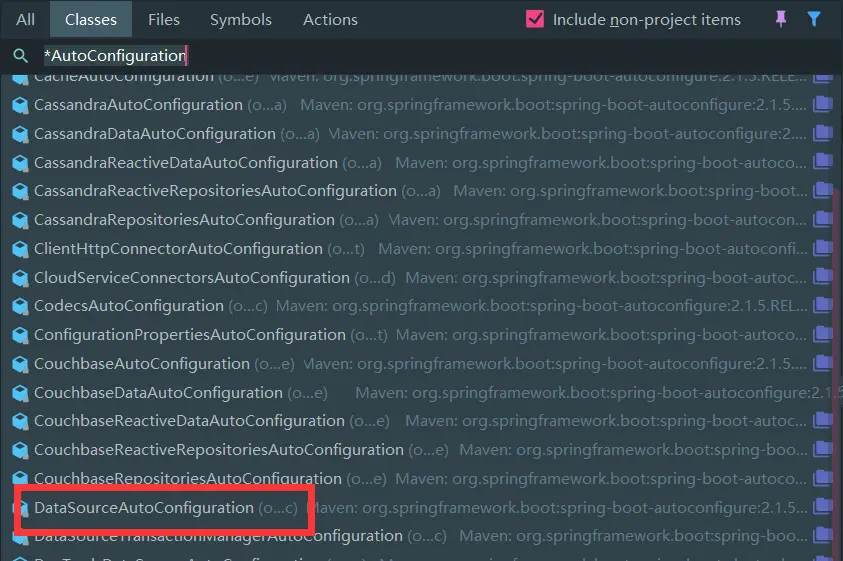Toggle Include non-project items checkbox

(x=535, y=19)
